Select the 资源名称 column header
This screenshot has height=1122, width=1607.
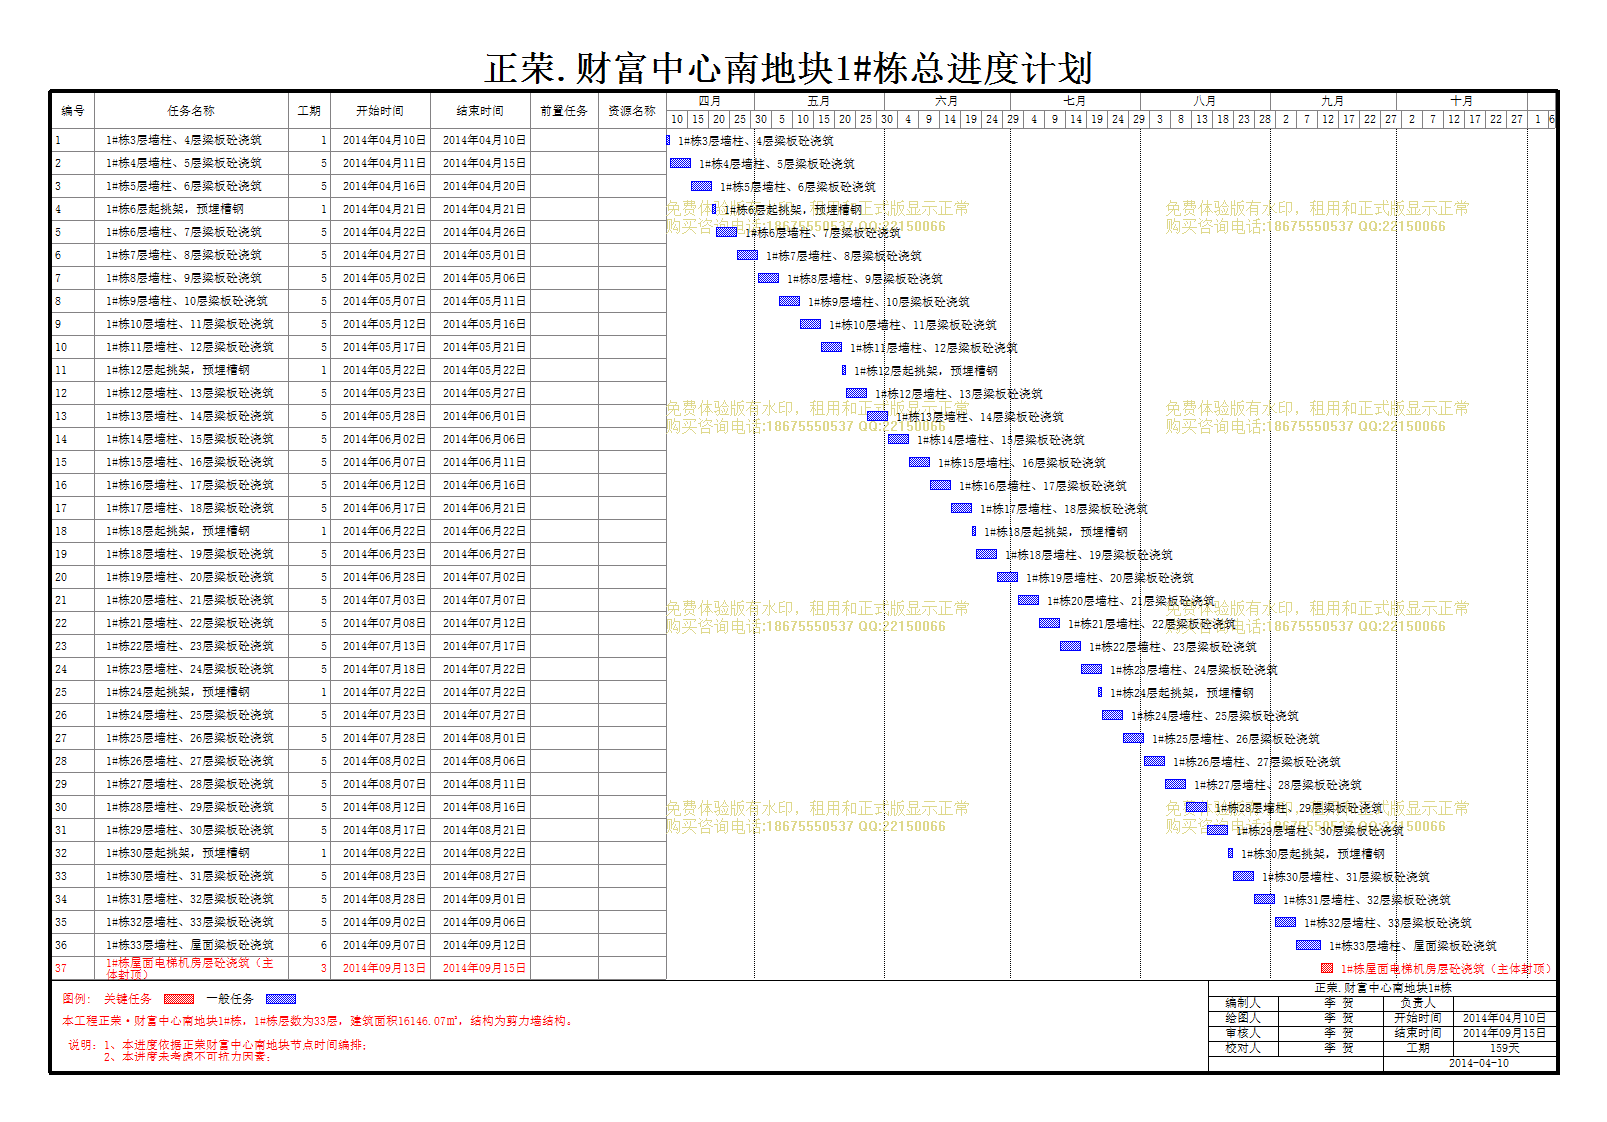pyautogui.click(x=632, y=111)
